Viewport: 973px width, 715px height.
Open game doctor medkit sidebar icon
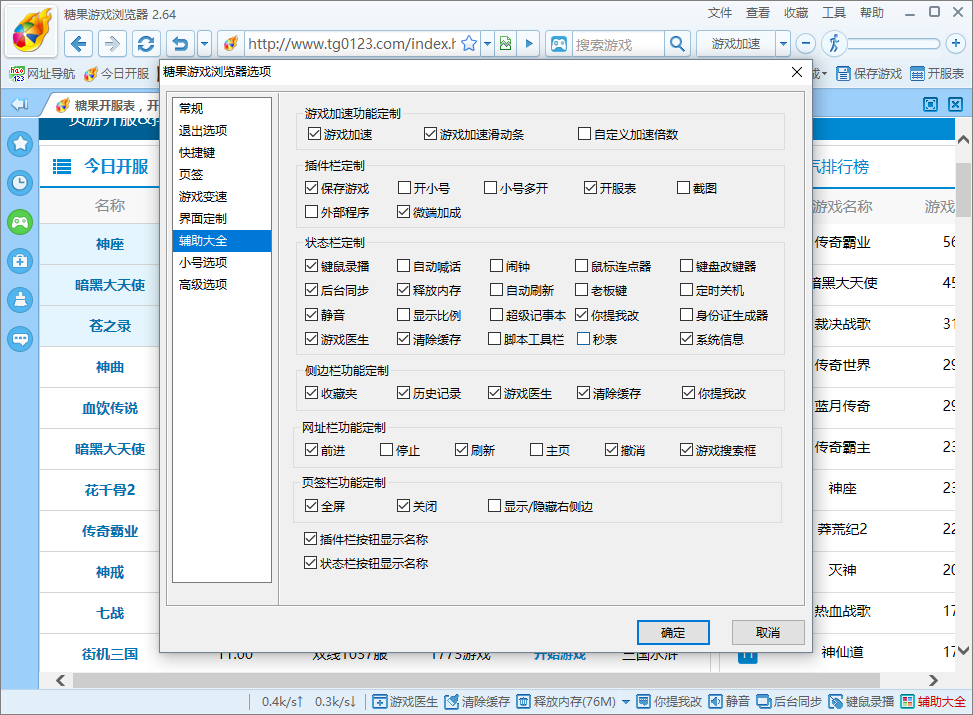[x=20, y=261]
